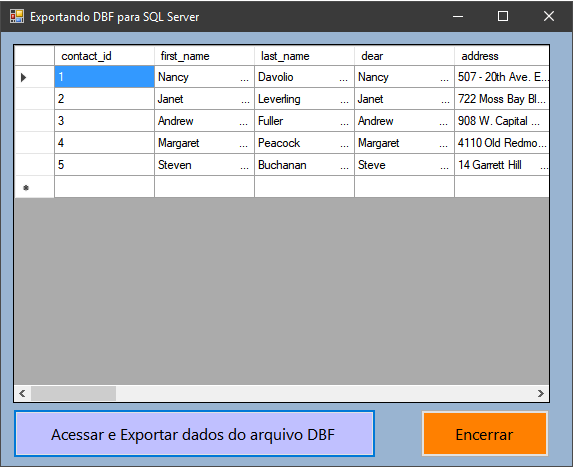This screenshot has width=573, height=468.
Task: Minimize the Exportando DBF window
Action: point(458,16)
